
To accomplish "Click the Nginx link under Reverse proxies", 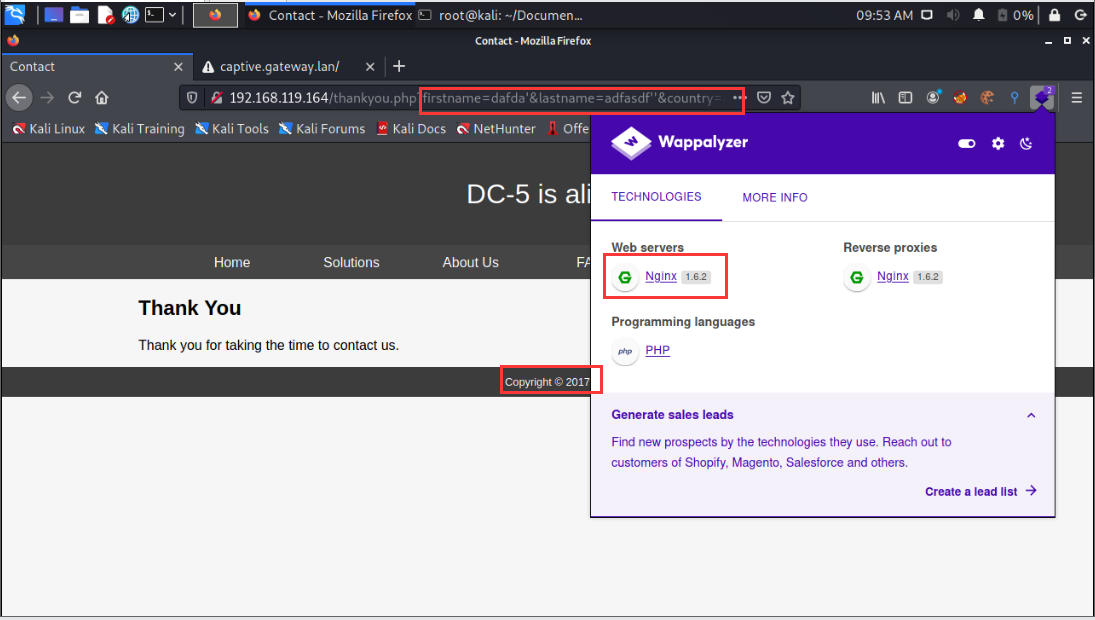I will (892, 276).
